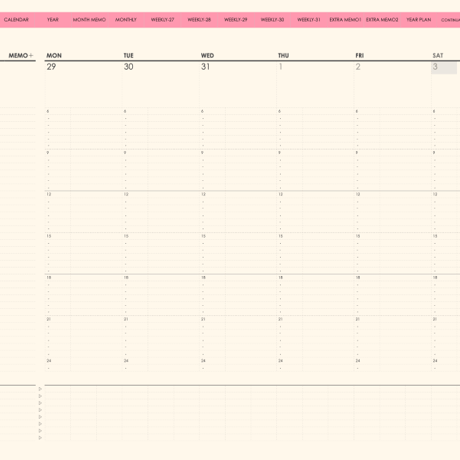Click the 21 hour label in Thursday column

coord(281,319)
